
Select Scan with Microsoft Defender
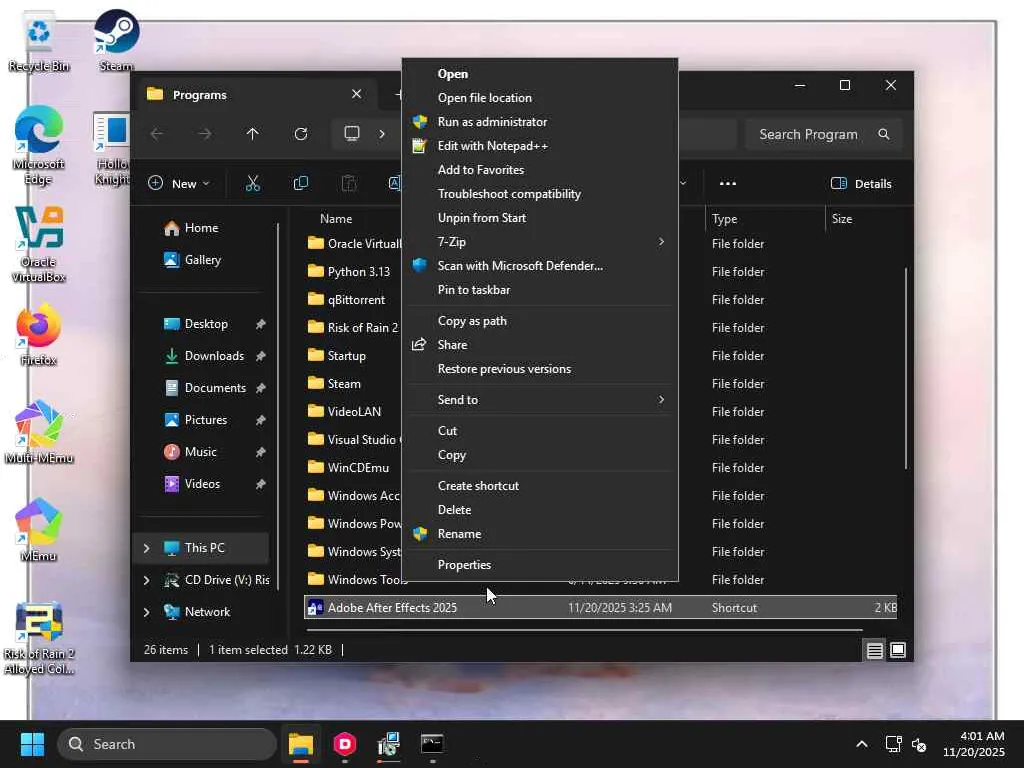click(541, 266)
